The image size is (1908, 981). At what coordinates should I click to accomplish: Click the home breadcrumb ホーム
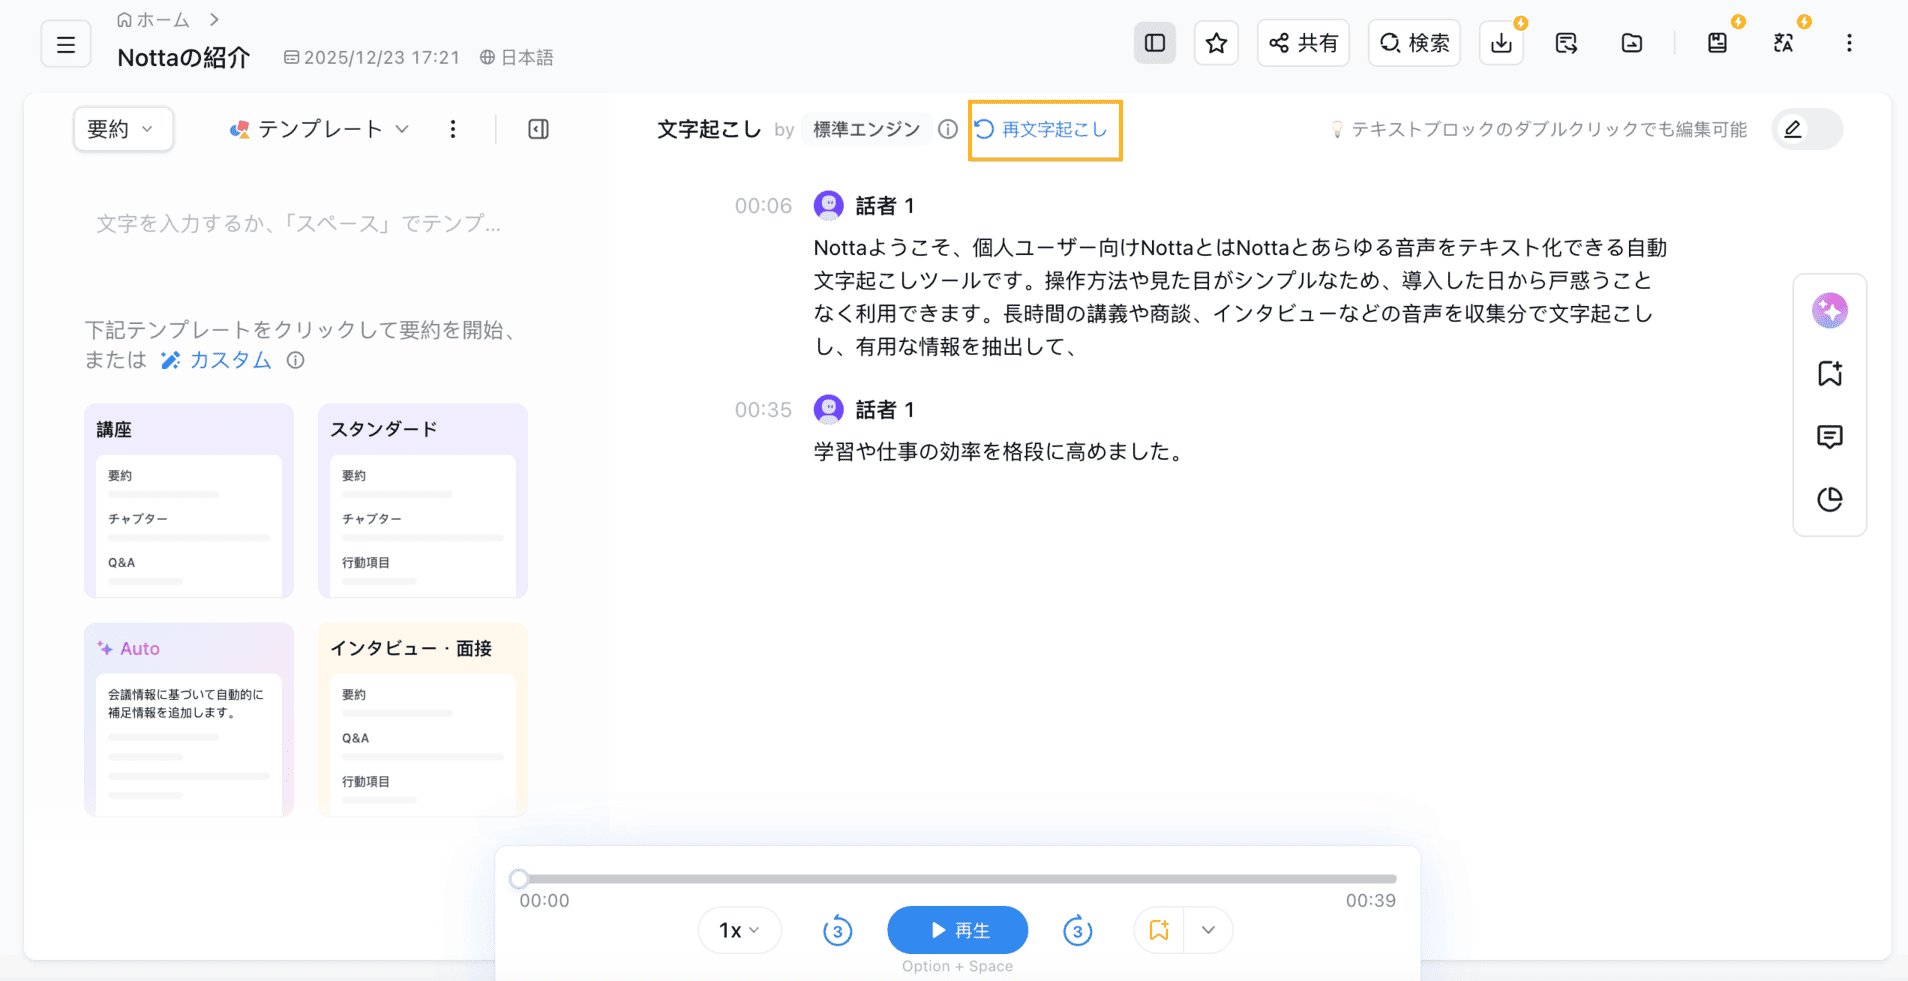coord(153,20)
